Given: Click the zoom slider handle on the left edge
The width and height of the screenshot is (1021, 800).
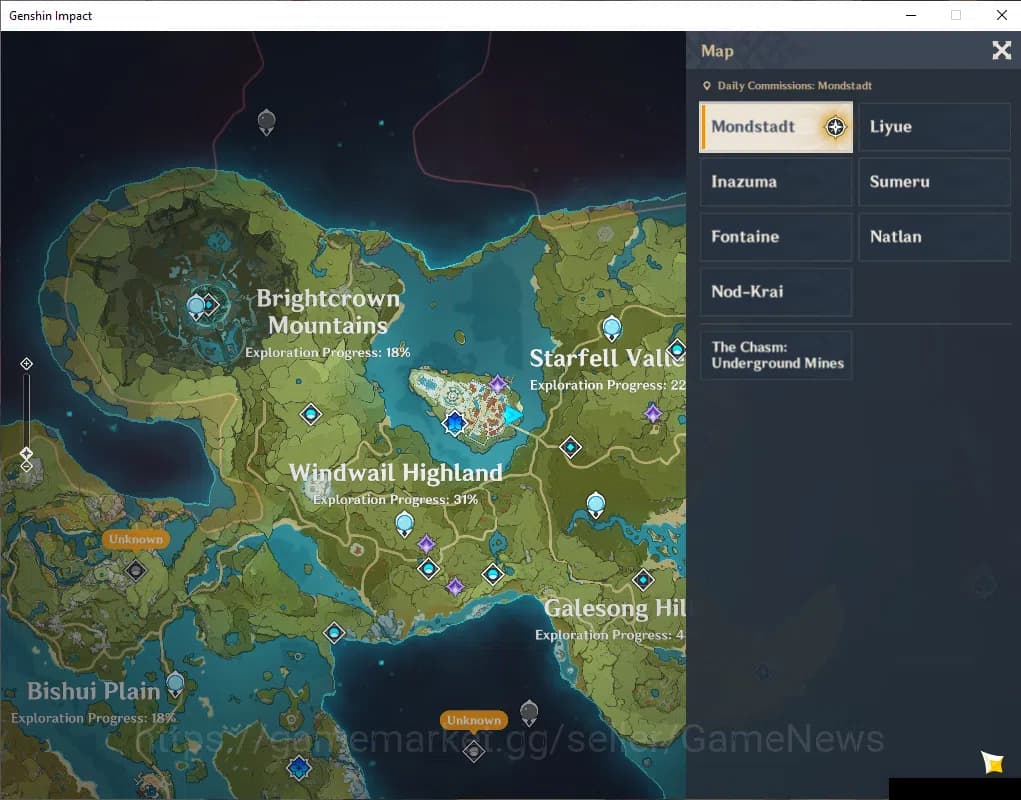Looking at the screenshot, I should click(26, 453).
